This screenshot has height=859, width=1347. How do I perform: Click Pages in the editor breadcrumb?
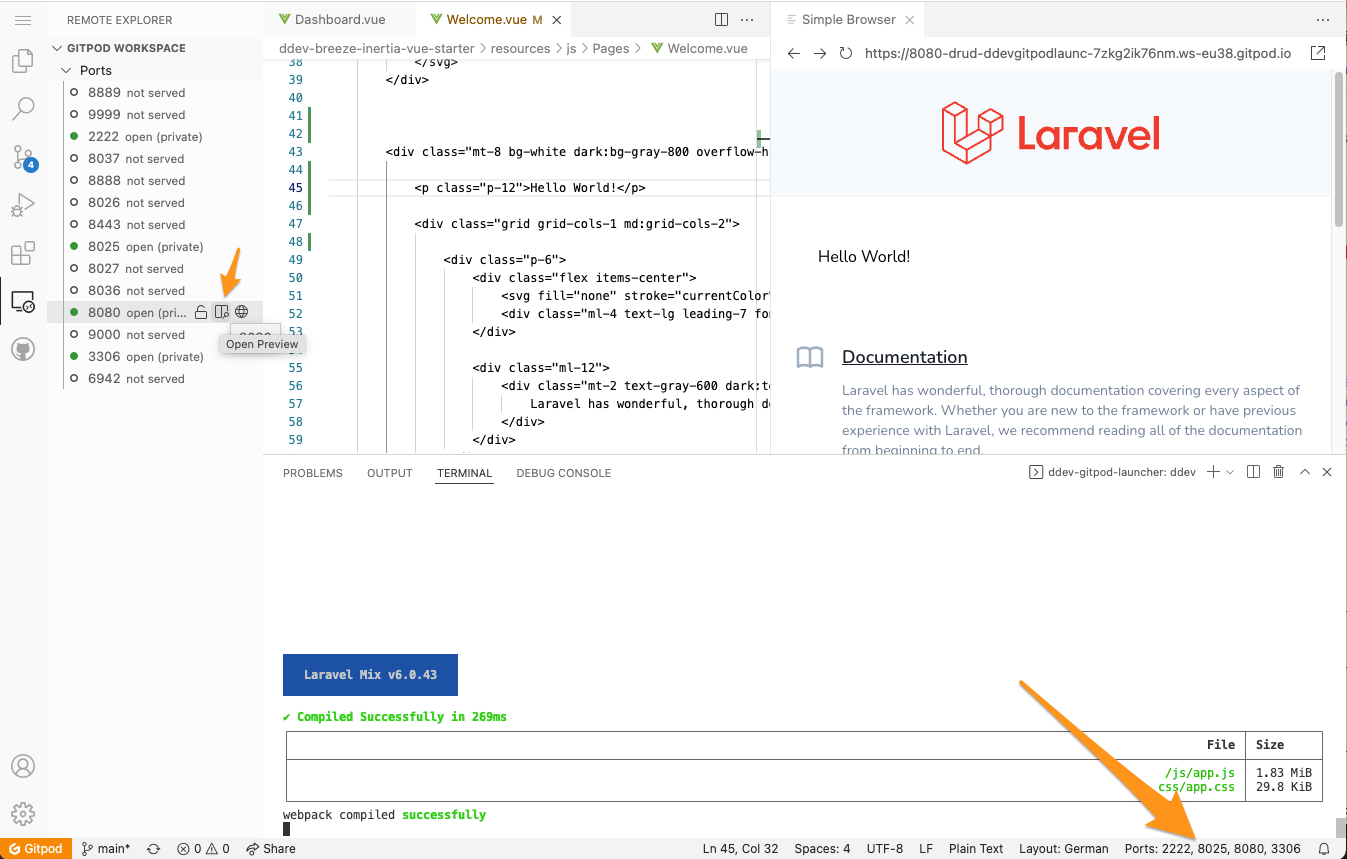(611, 48)
